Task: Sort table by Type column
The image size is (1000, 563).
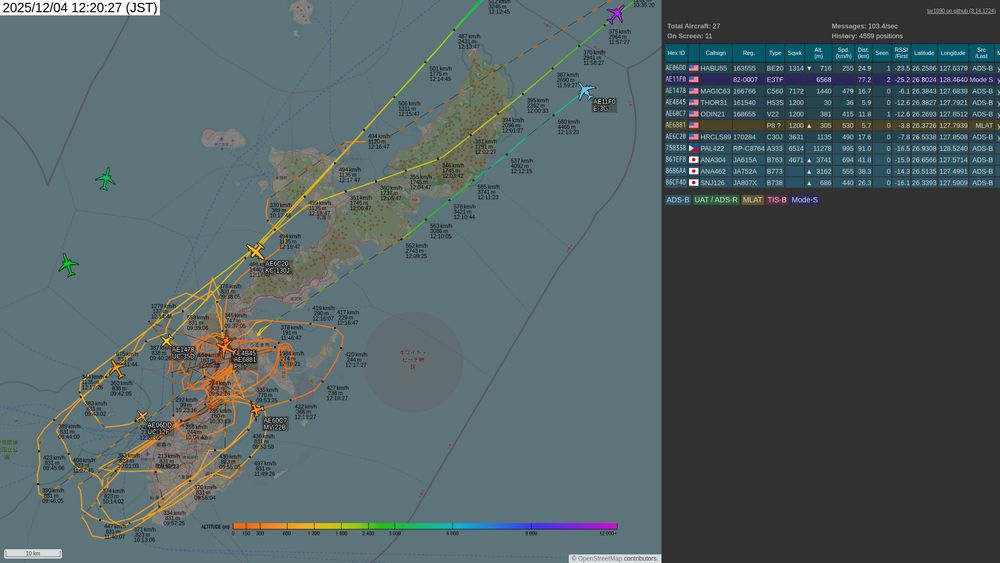Action: point(775,53)
